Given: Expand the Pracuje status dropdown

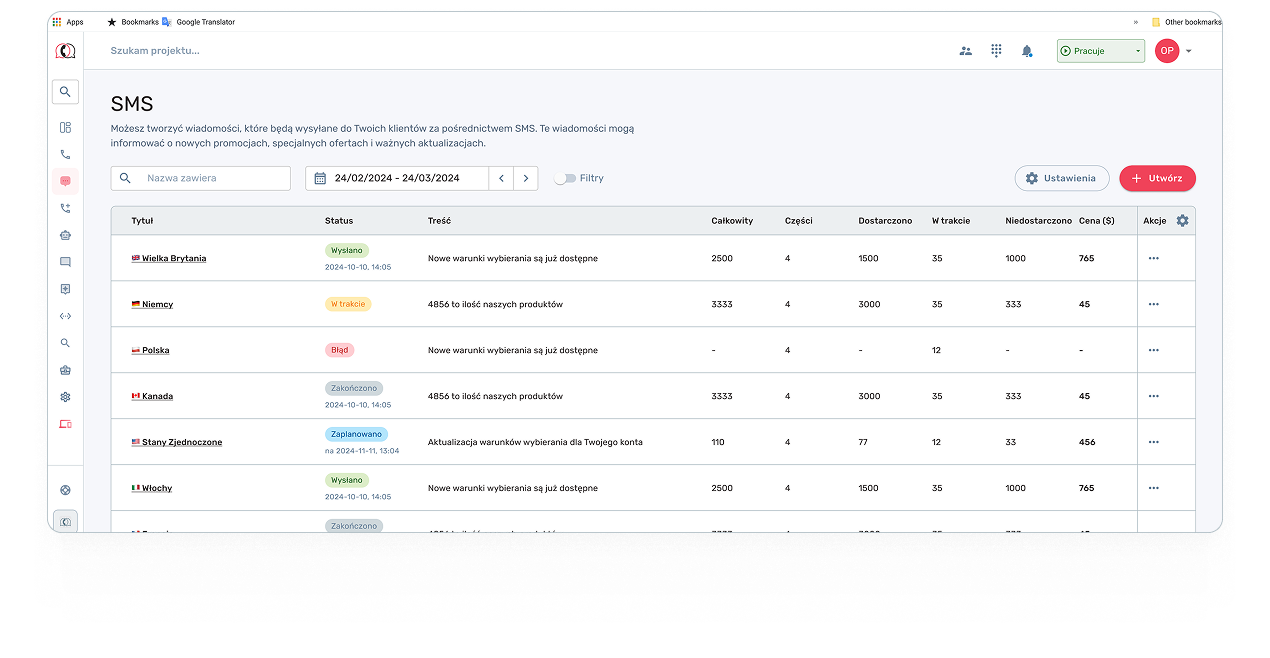Looking at the screenshot, I should (x=1137, y=51).
